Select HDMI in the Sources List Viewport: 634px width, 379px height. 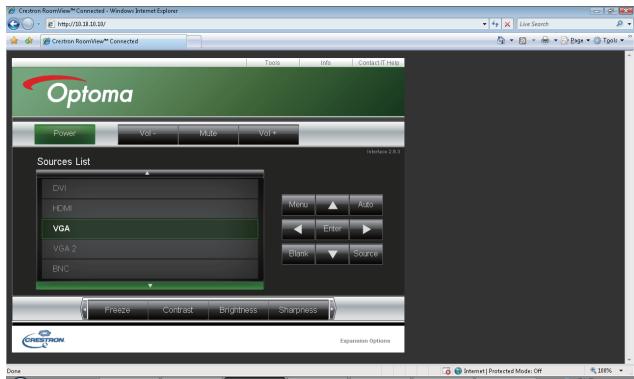tap(150, 208)
